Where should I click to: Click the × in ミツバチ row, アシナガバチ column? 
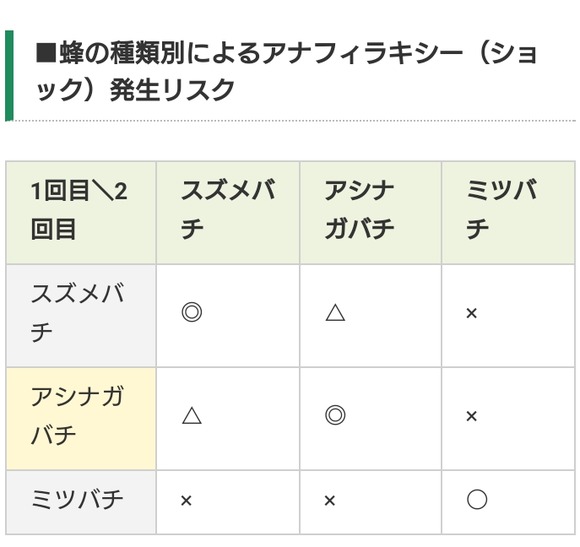(x=329, y=501)
